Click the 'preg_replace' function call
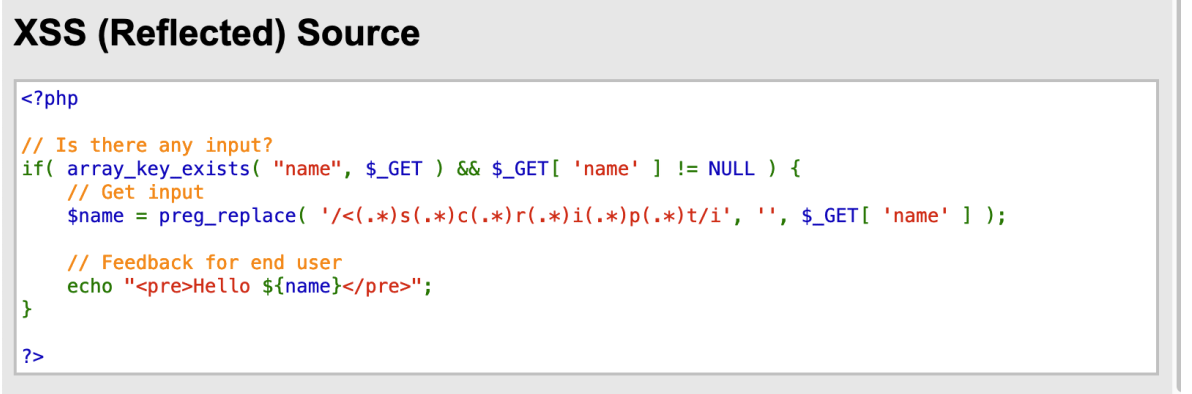 click(227, 217)
